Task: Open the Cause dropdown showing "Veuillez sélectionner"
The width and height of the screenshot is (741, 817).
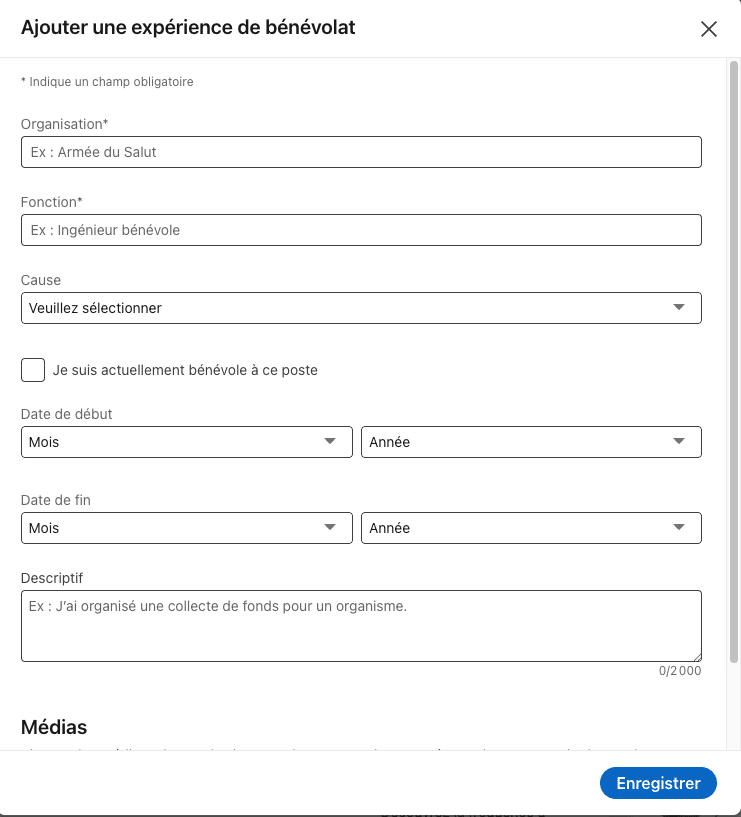Action: tap(360, 308)
